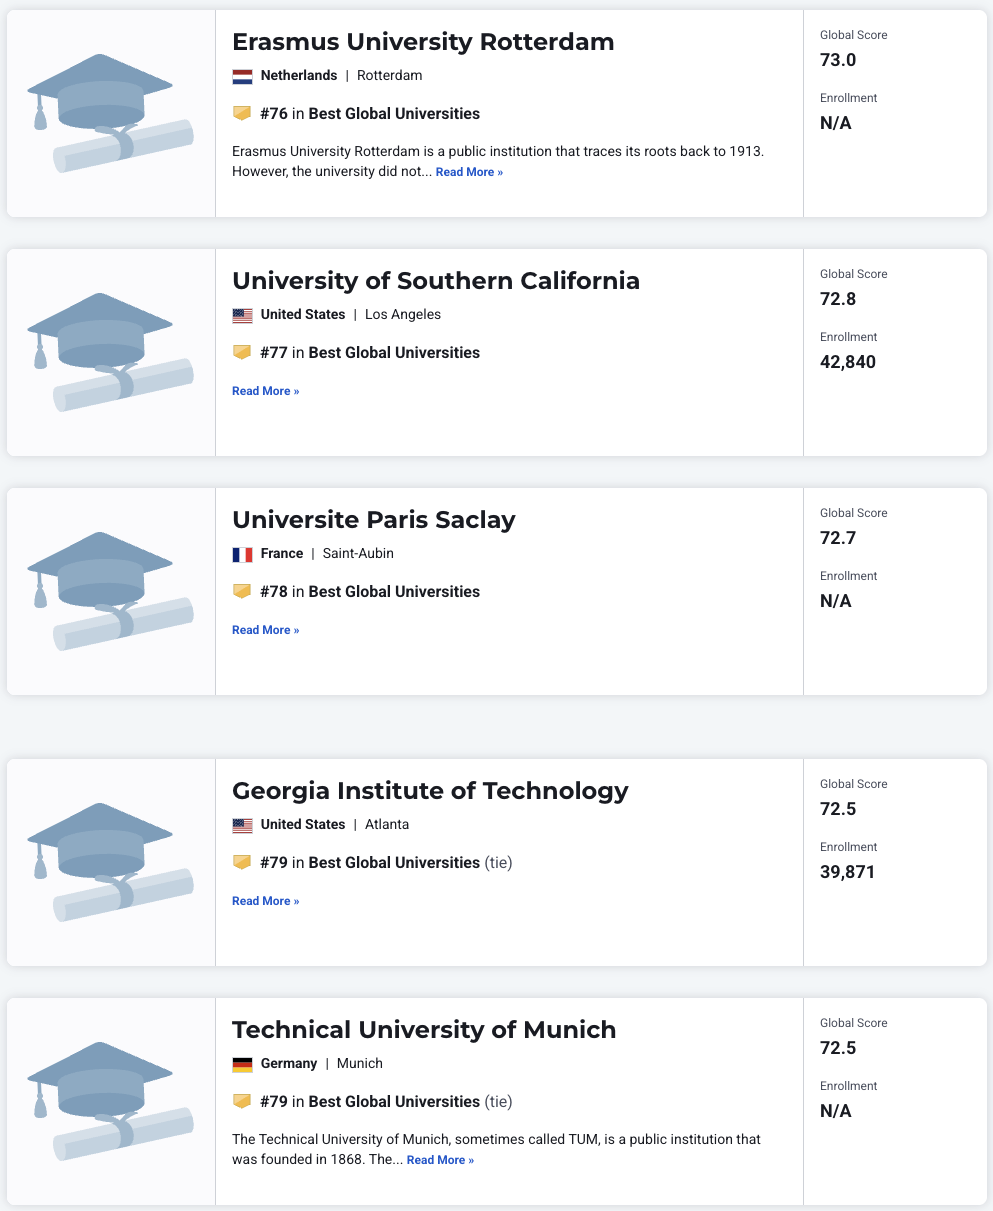Click the Netherlands flag icon
The image size is (993, 1211).
pos(242,76)
